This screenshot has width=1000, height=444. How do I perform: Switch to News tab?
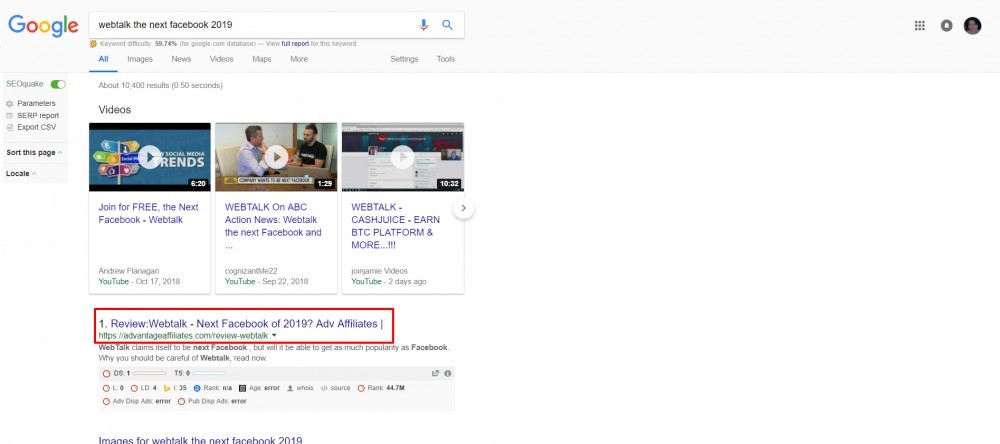click(x=181, y=59)
